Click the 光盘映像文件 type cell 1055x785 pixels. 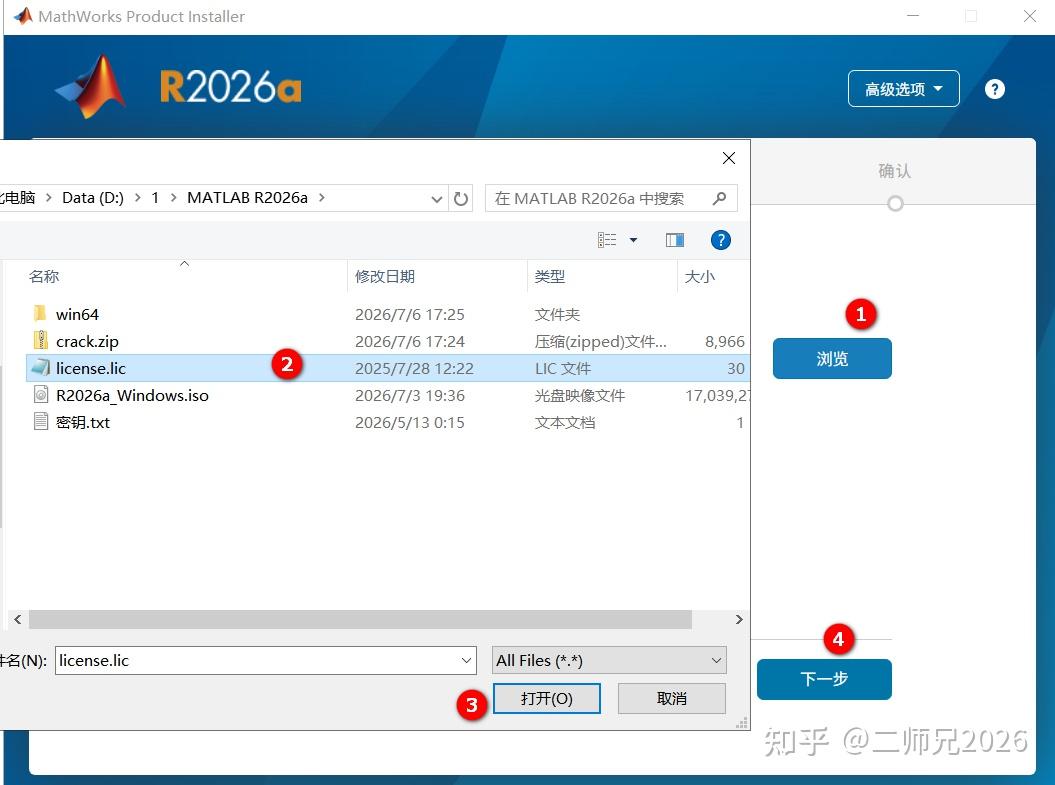580,396
